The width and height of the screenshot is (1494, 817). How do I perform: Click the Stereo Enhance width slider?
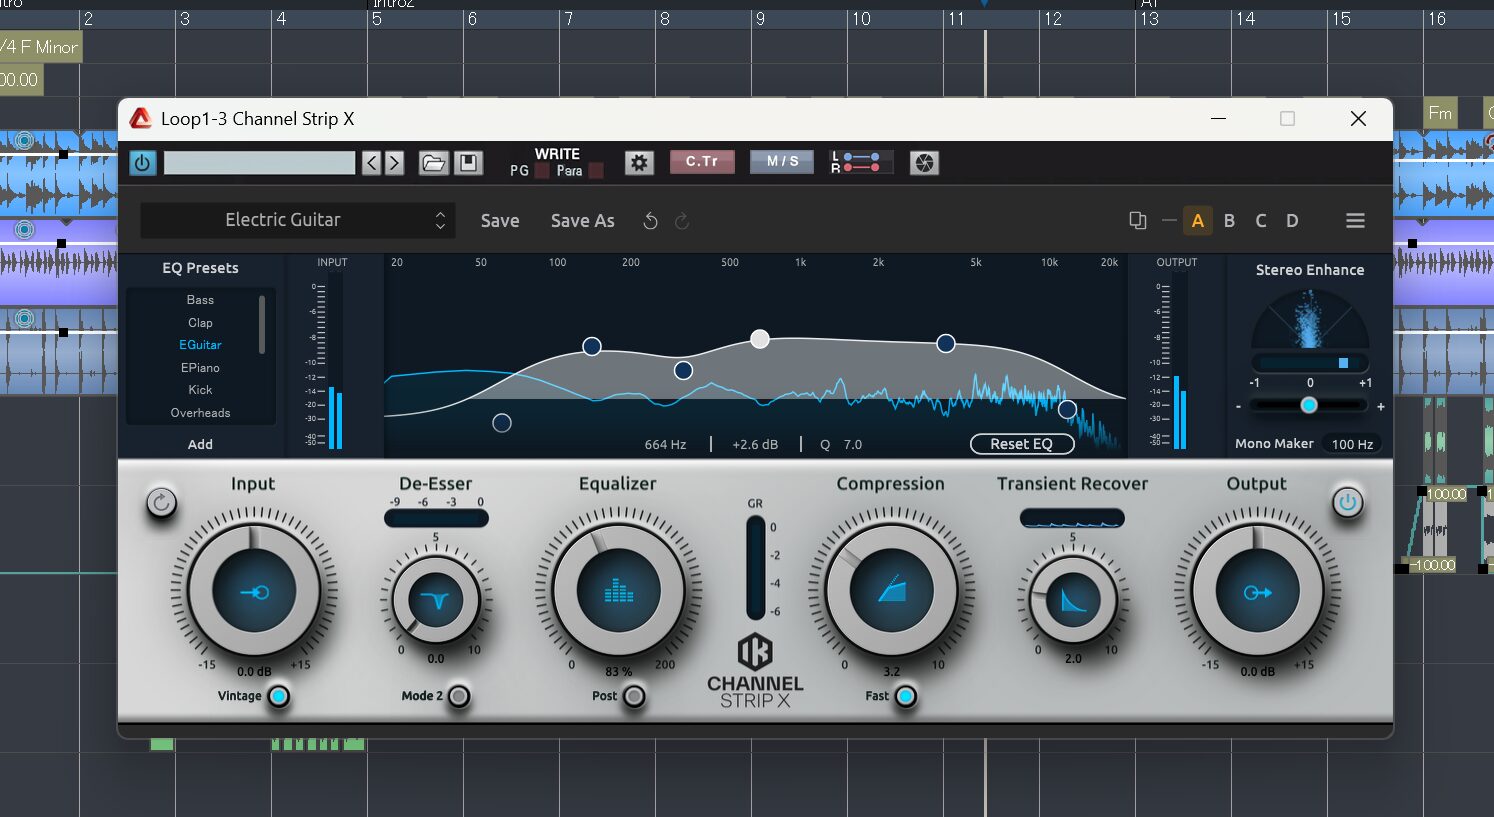(1308, 405)
